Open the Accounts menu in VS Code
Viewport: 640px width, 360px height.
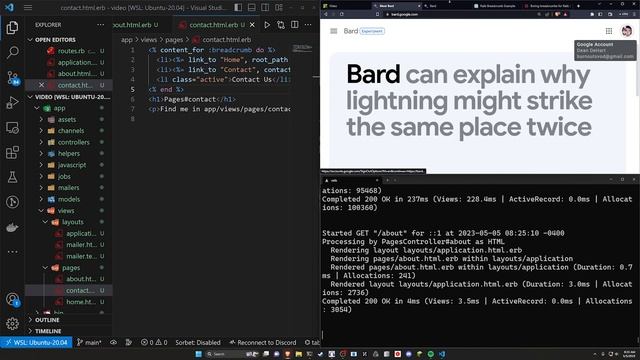point(12,300)
